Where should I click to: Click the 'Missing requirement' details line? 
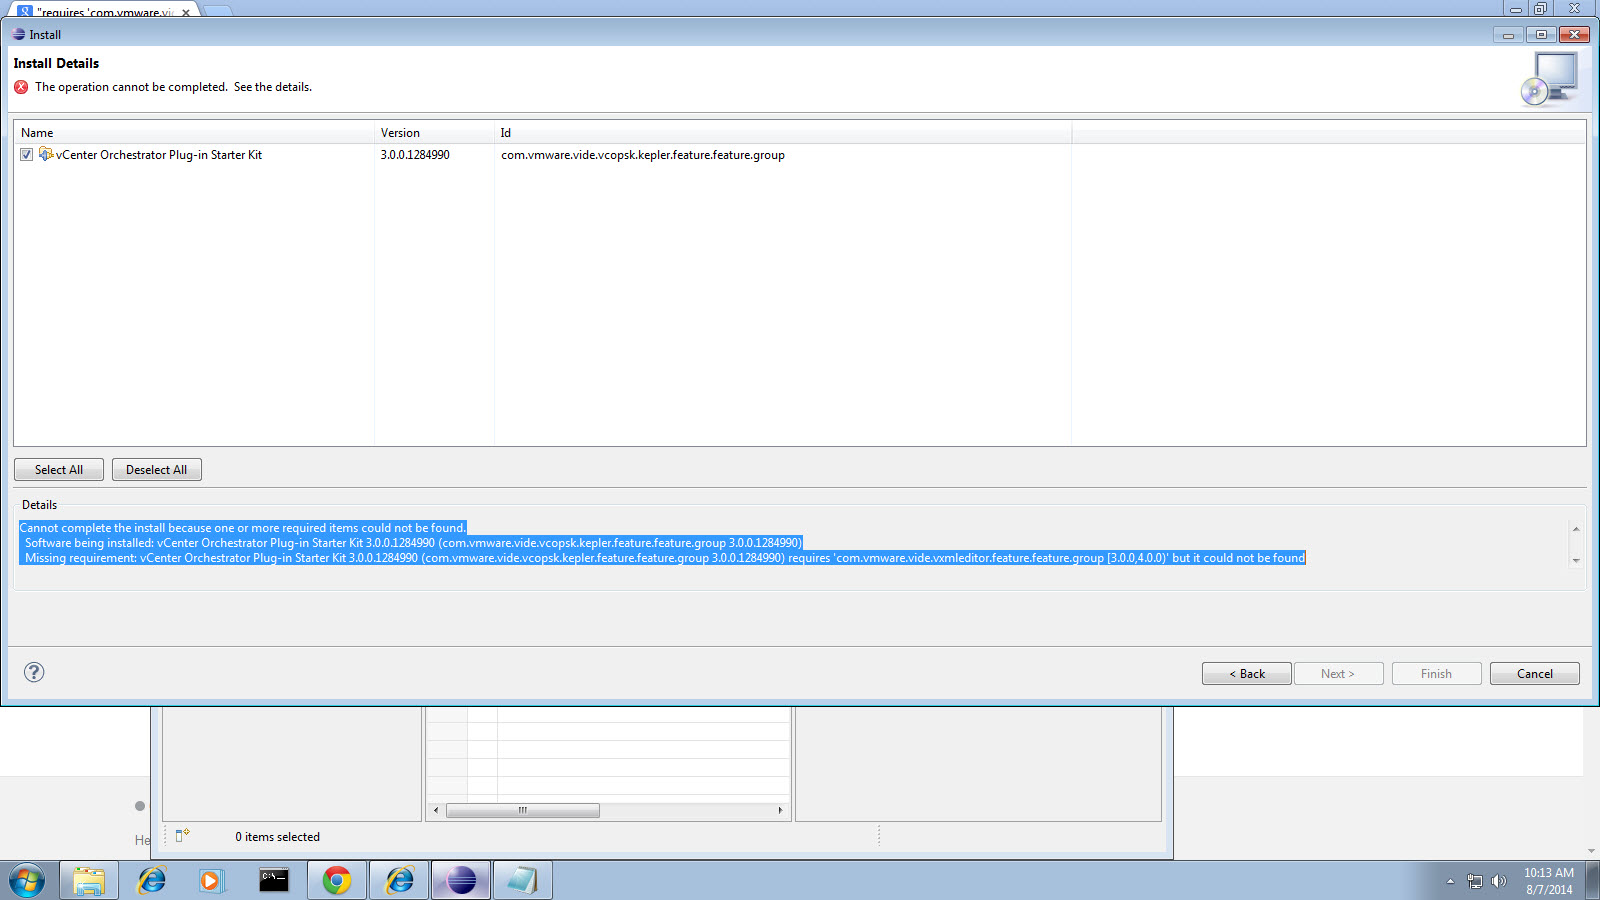click(x=665, y=558)
